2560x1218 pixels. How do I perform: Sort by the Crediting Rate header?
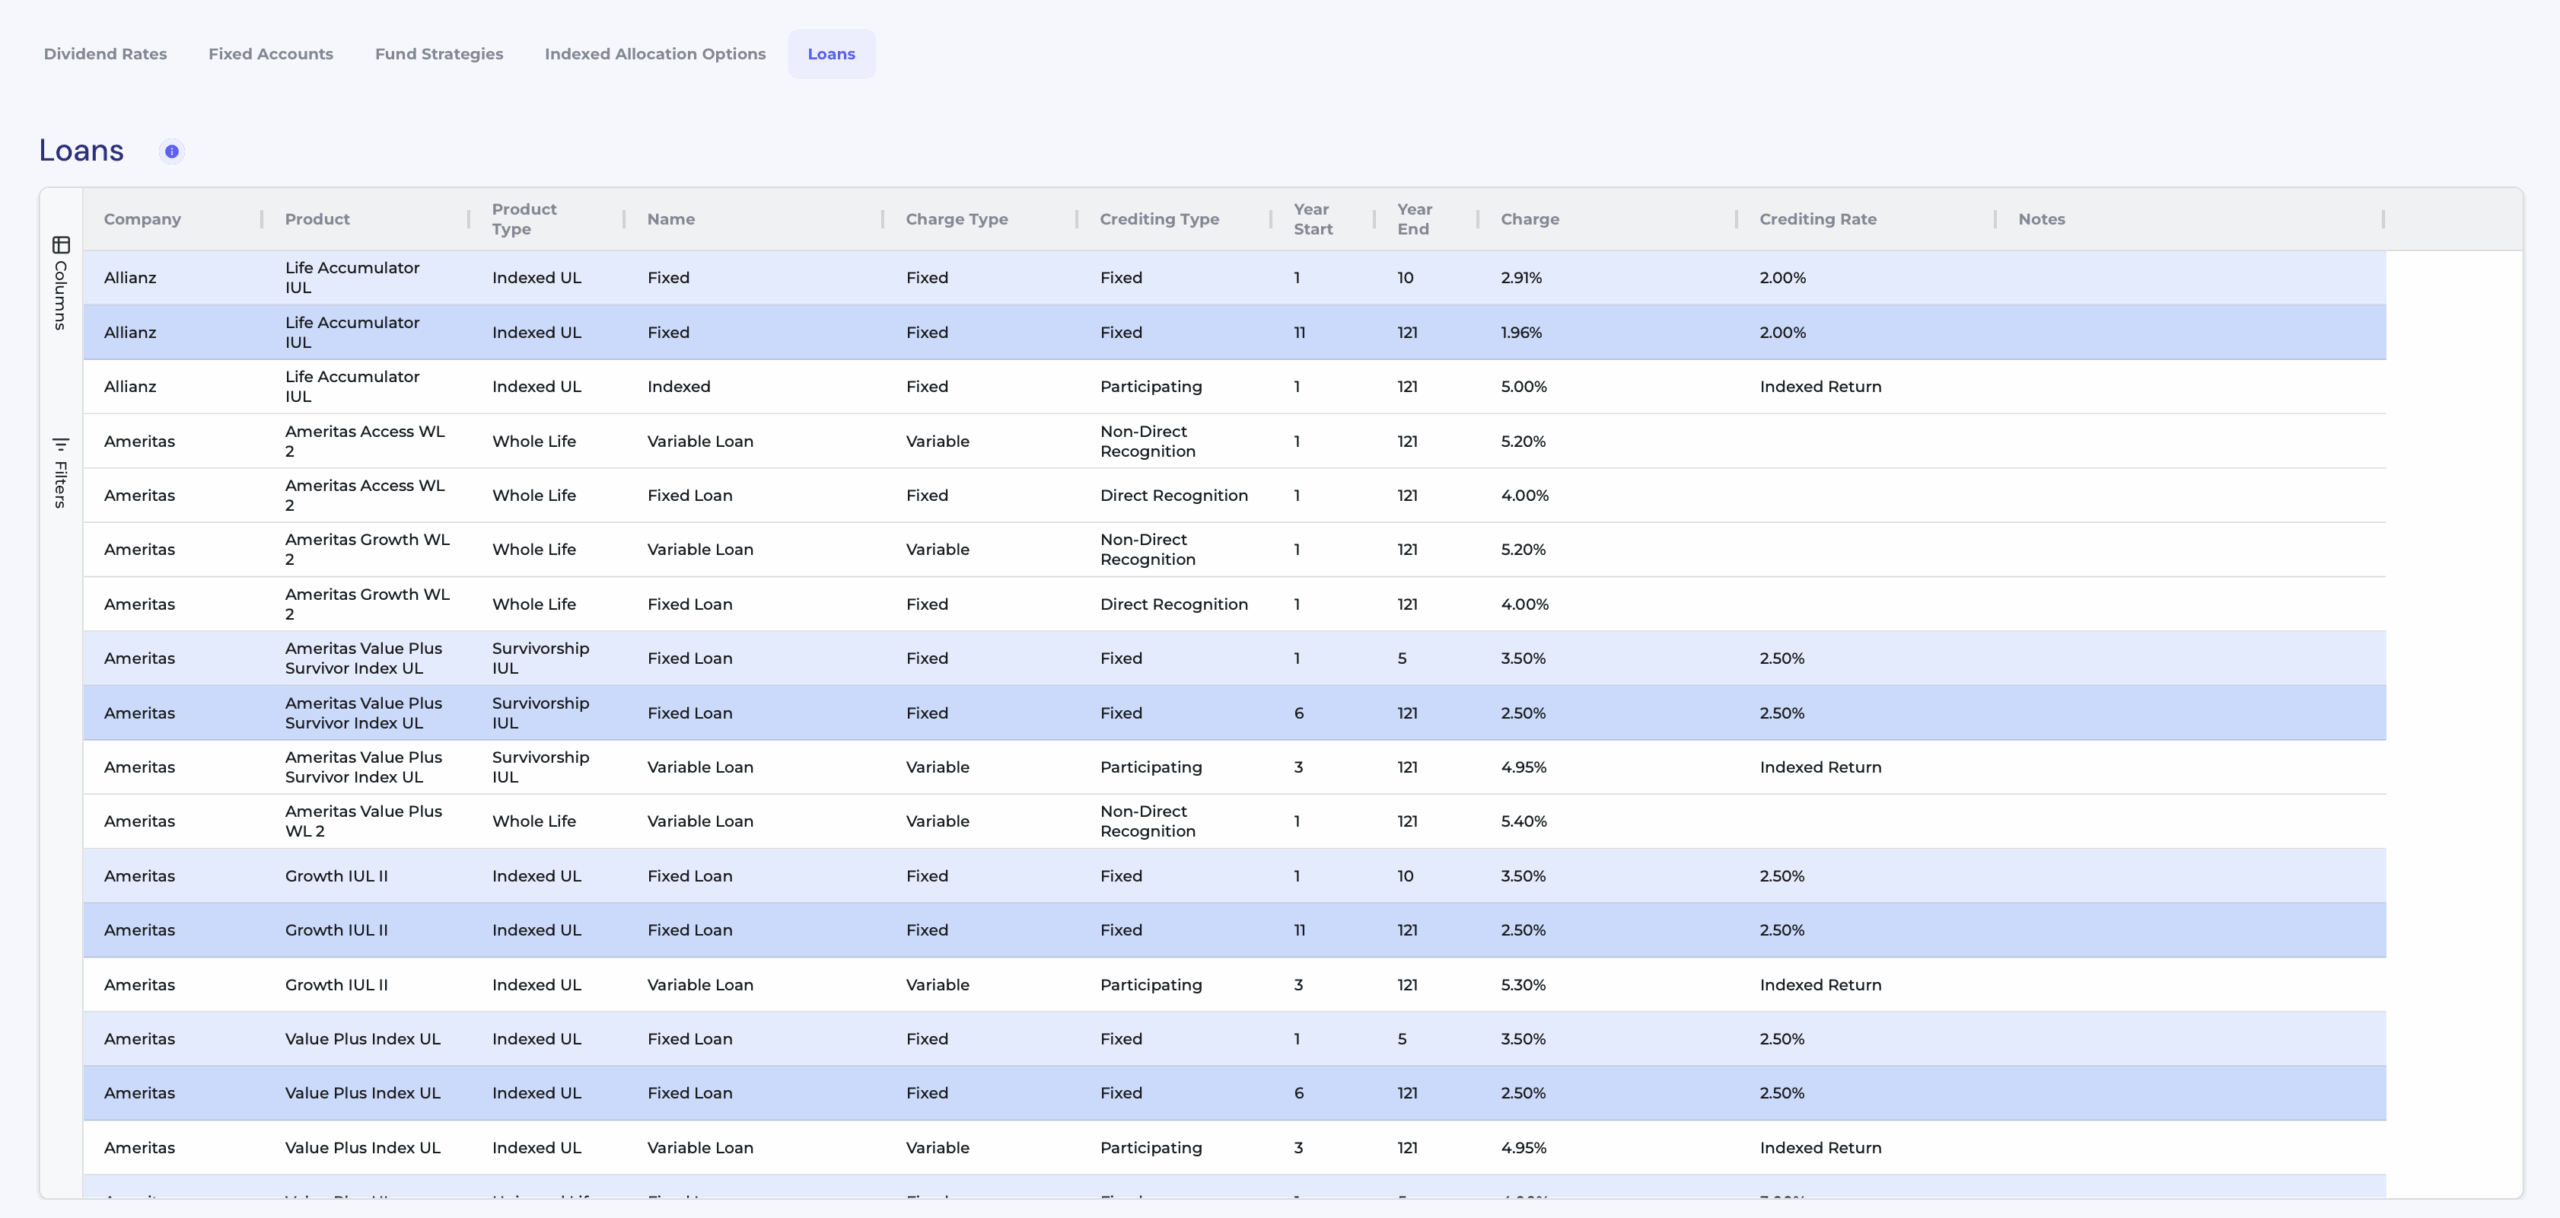point(1817,219)
